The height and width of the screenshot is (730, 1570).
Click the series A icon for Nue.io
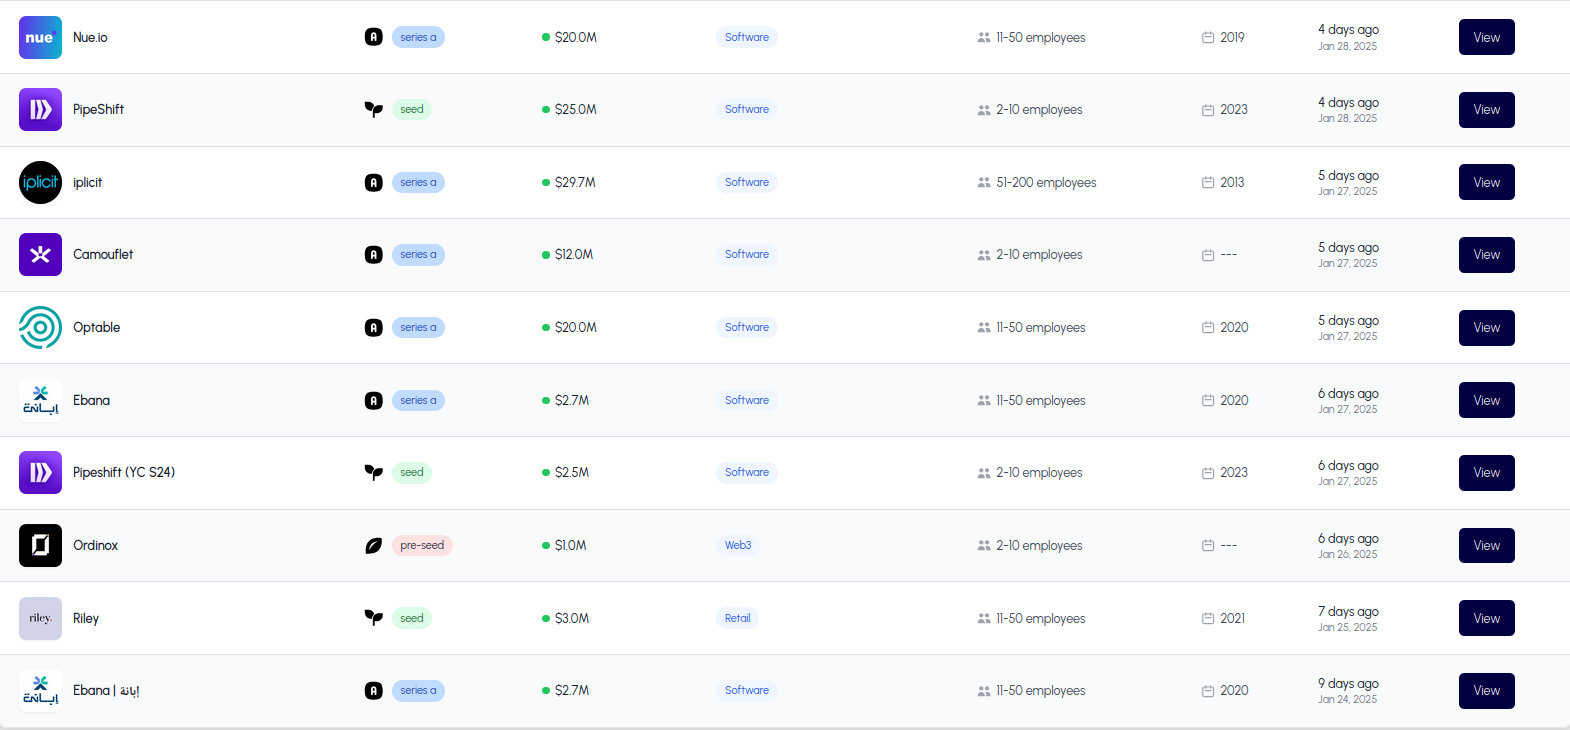point(373,37)
